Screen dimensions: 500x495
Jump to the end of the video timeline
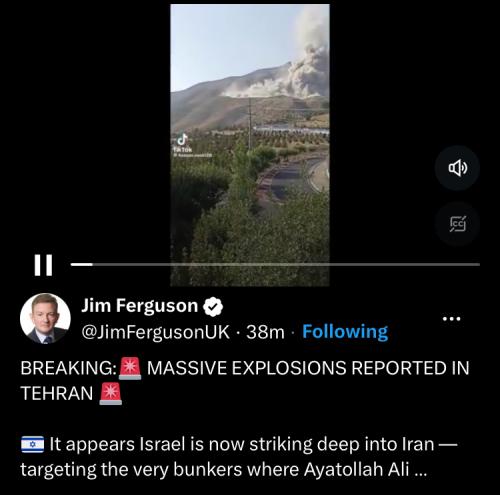(x=479, y=264)
